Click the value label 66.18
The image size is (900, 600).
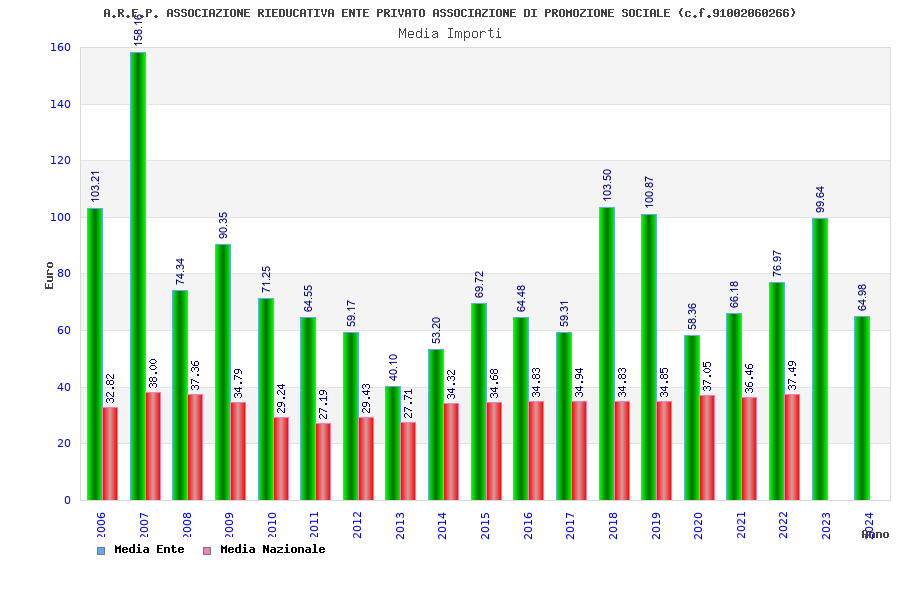click(x=734, y=295)
